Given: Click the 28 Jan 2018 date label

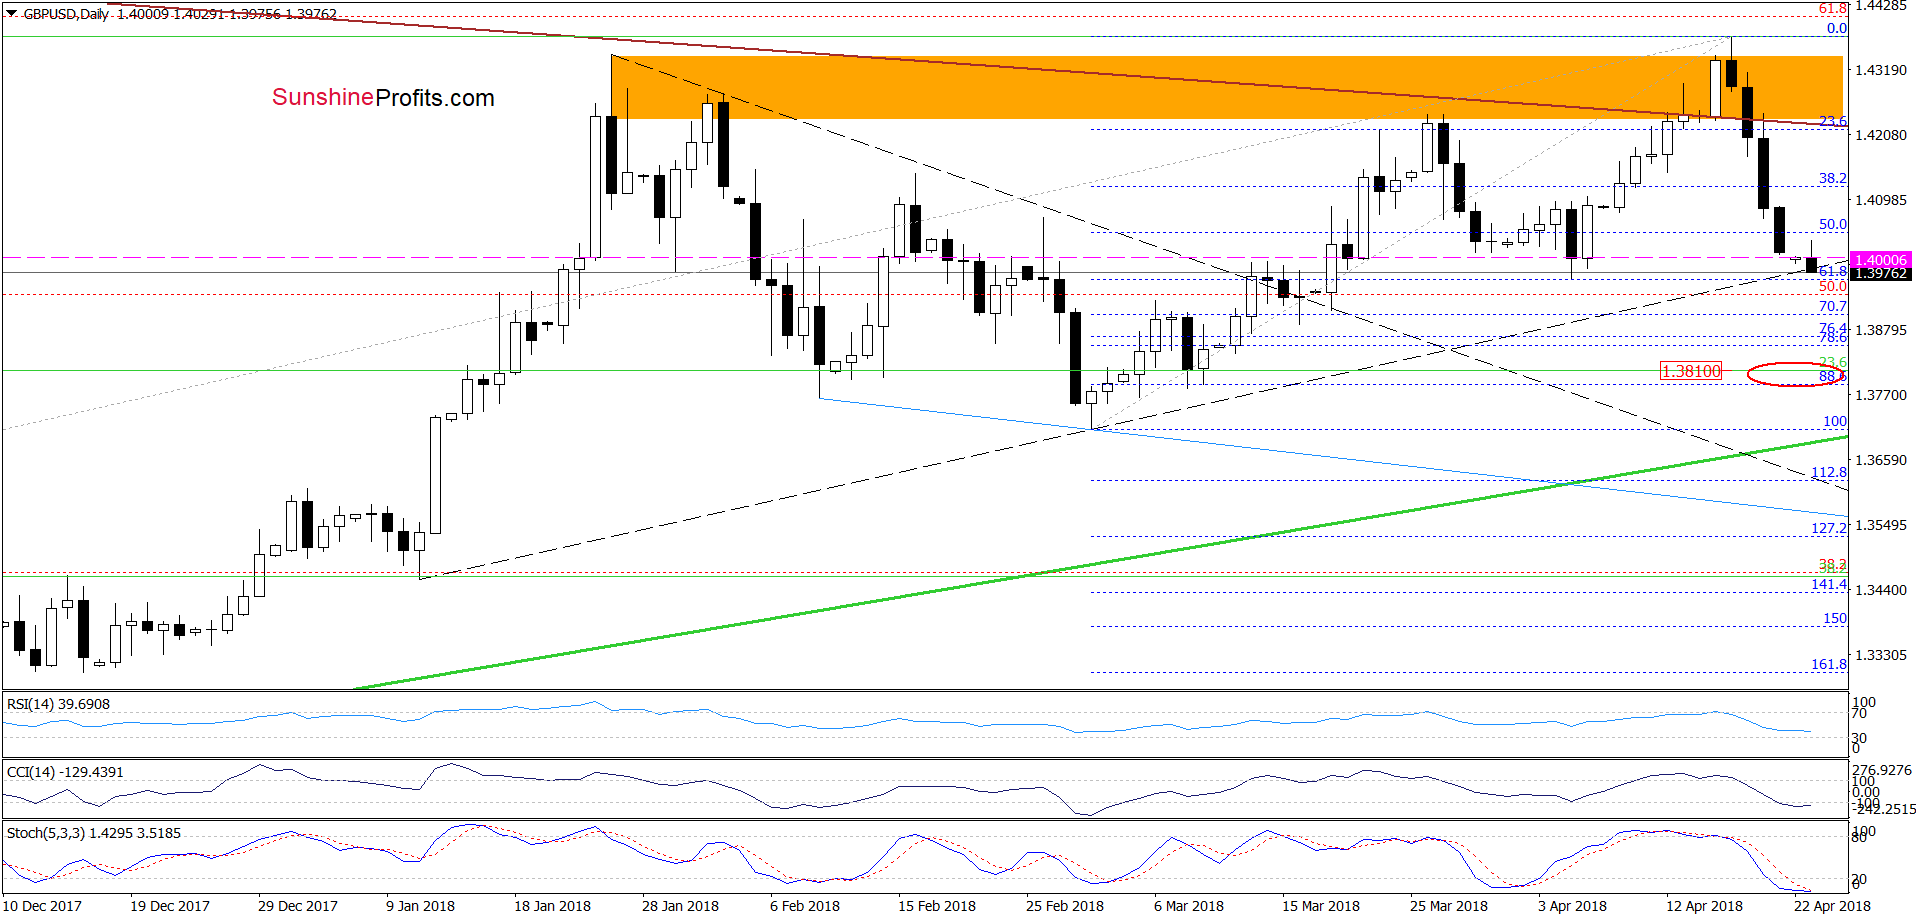Looking at the screenshot, I should [680, 906].
